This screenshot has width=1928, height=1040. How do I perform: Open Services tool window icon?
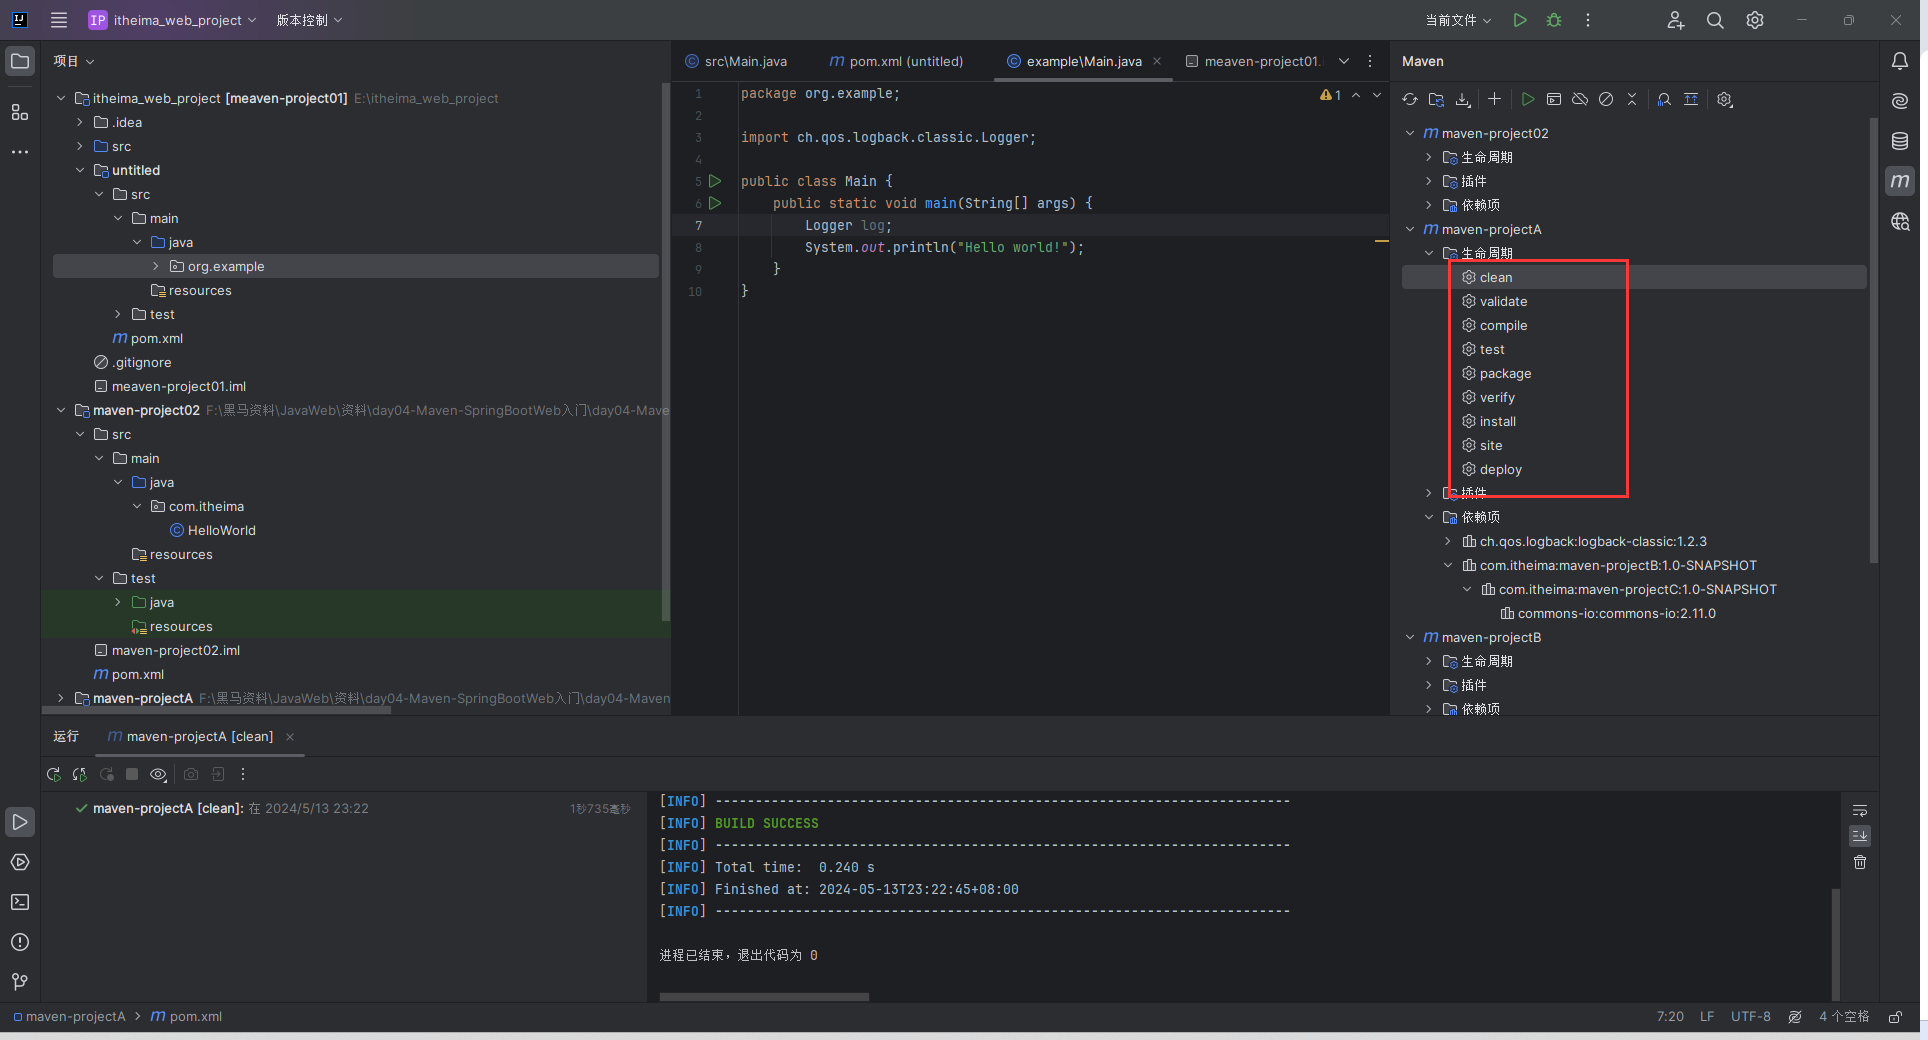(20, 862)
